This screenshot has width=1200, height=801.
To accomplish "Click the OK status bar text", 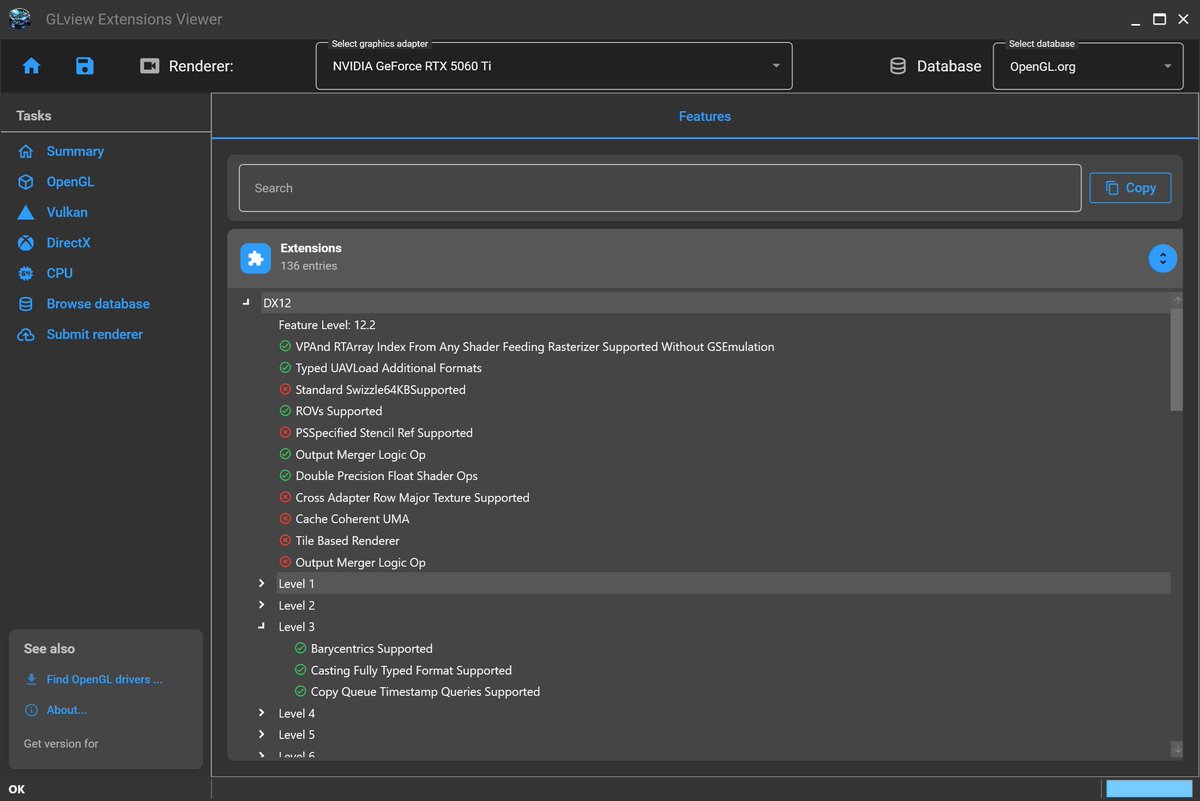I will (x=17, y=789).
